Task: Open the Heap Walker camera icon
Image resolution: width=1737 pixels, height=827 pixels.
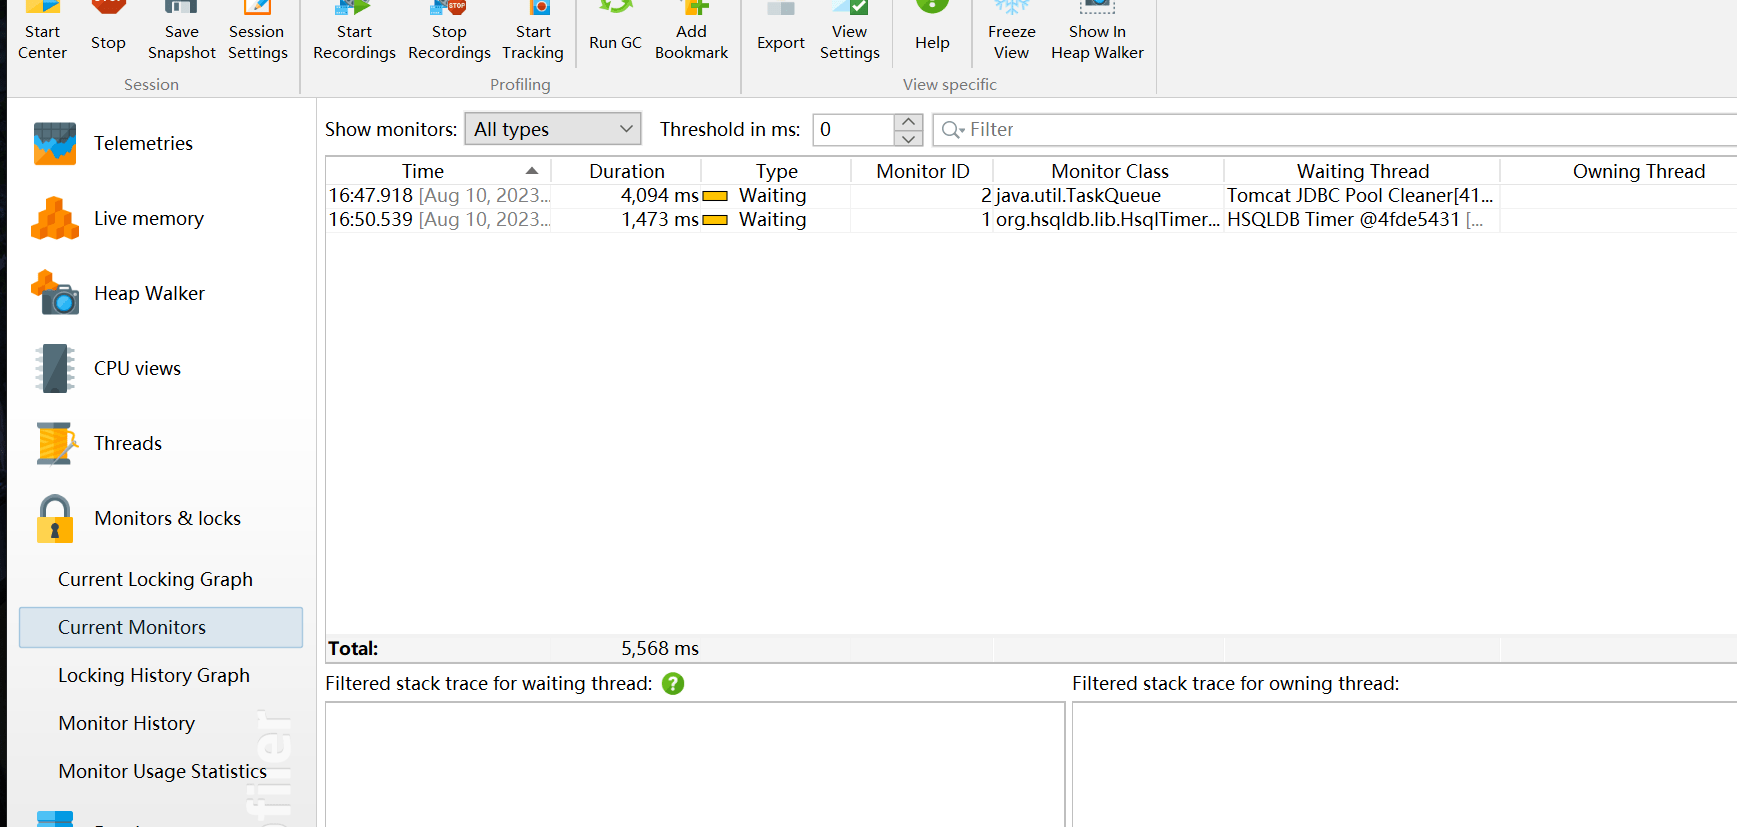Action: (55, 293)
